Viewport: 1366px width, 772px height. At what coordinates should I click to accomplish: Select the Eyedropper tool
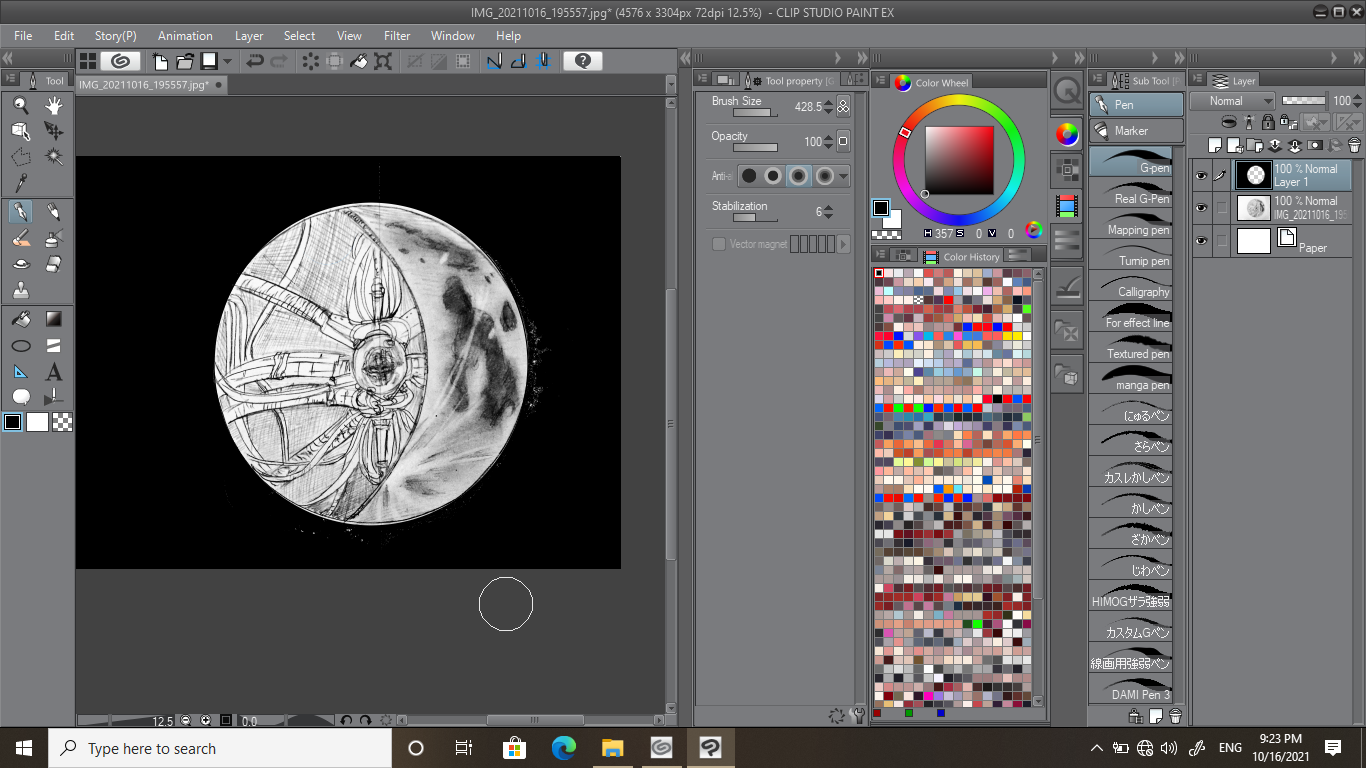pos(21,183)
